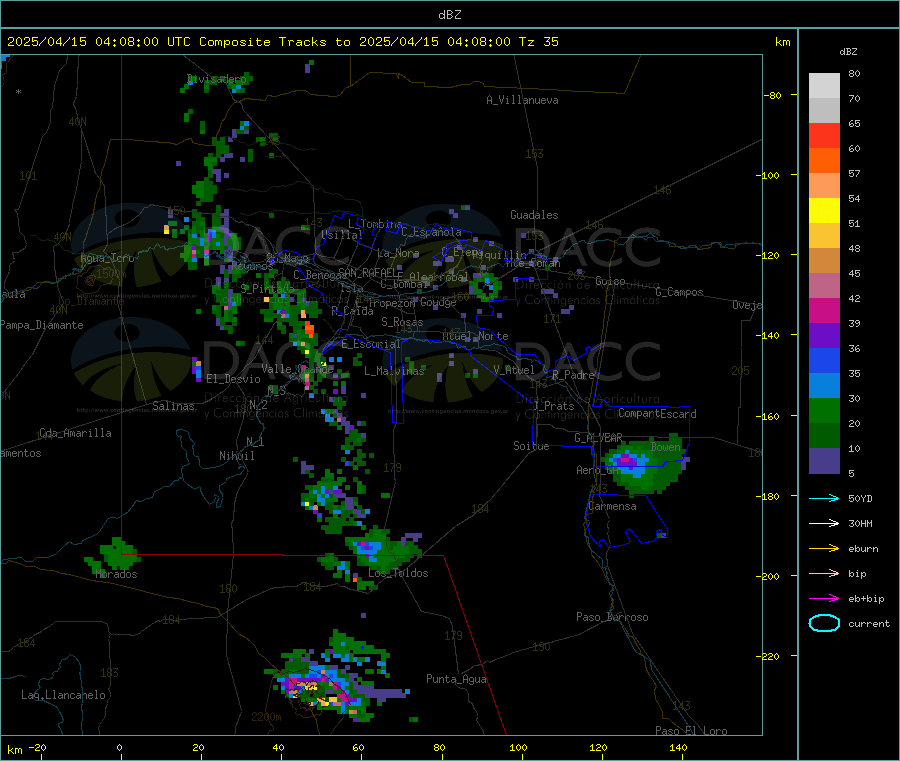Select the A_Villanueva map label

[522, 100]
